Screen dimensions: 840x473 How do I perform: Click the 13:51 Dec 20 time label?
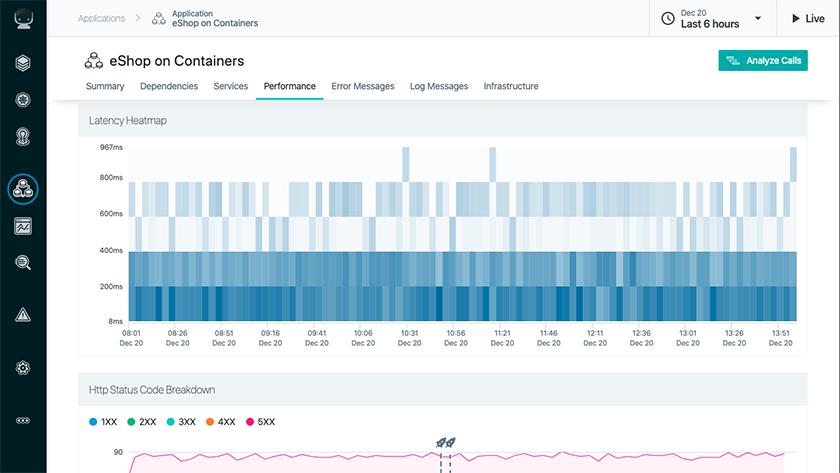781,338
